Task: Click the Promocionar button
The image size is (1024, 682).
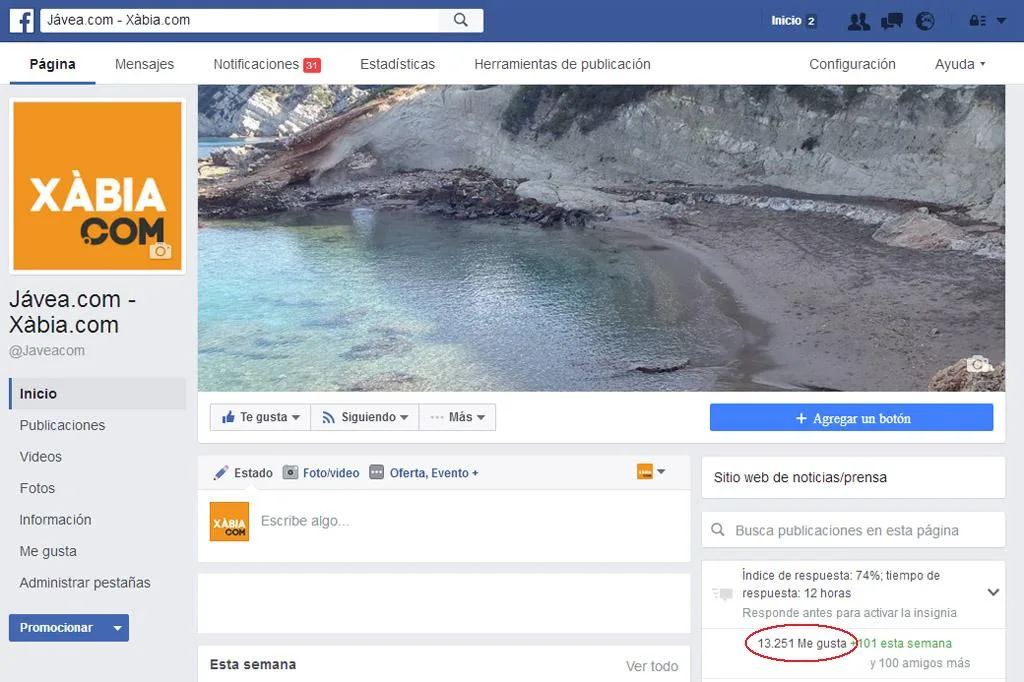Action: pos(57,628)
